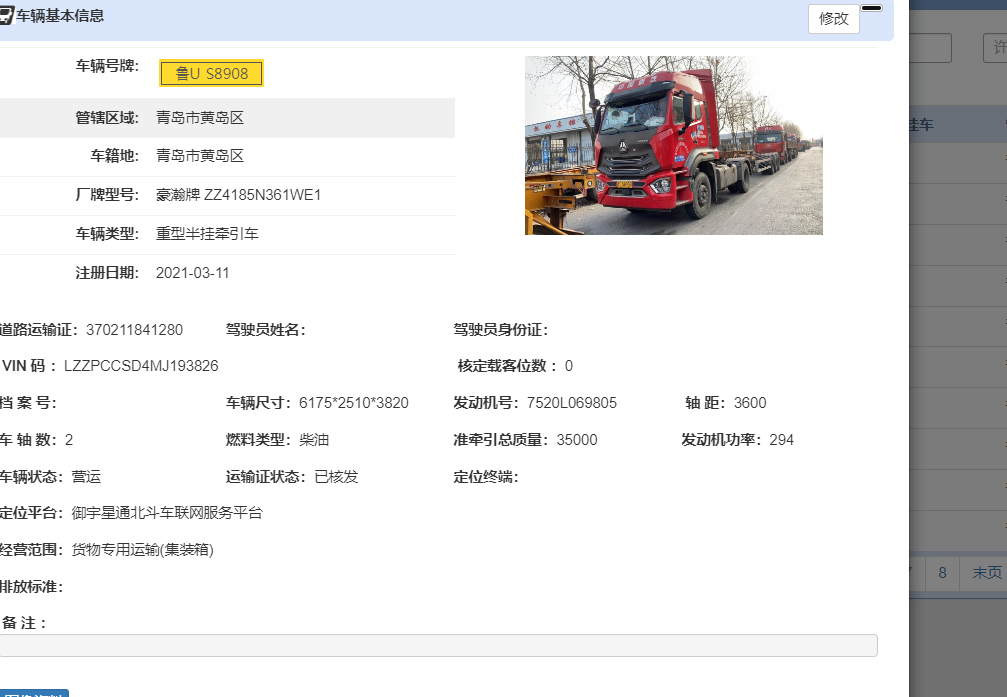Screen dimensions: 1007x697
Task: Click the background search box behind the dialog
Action: click(930, 48)
